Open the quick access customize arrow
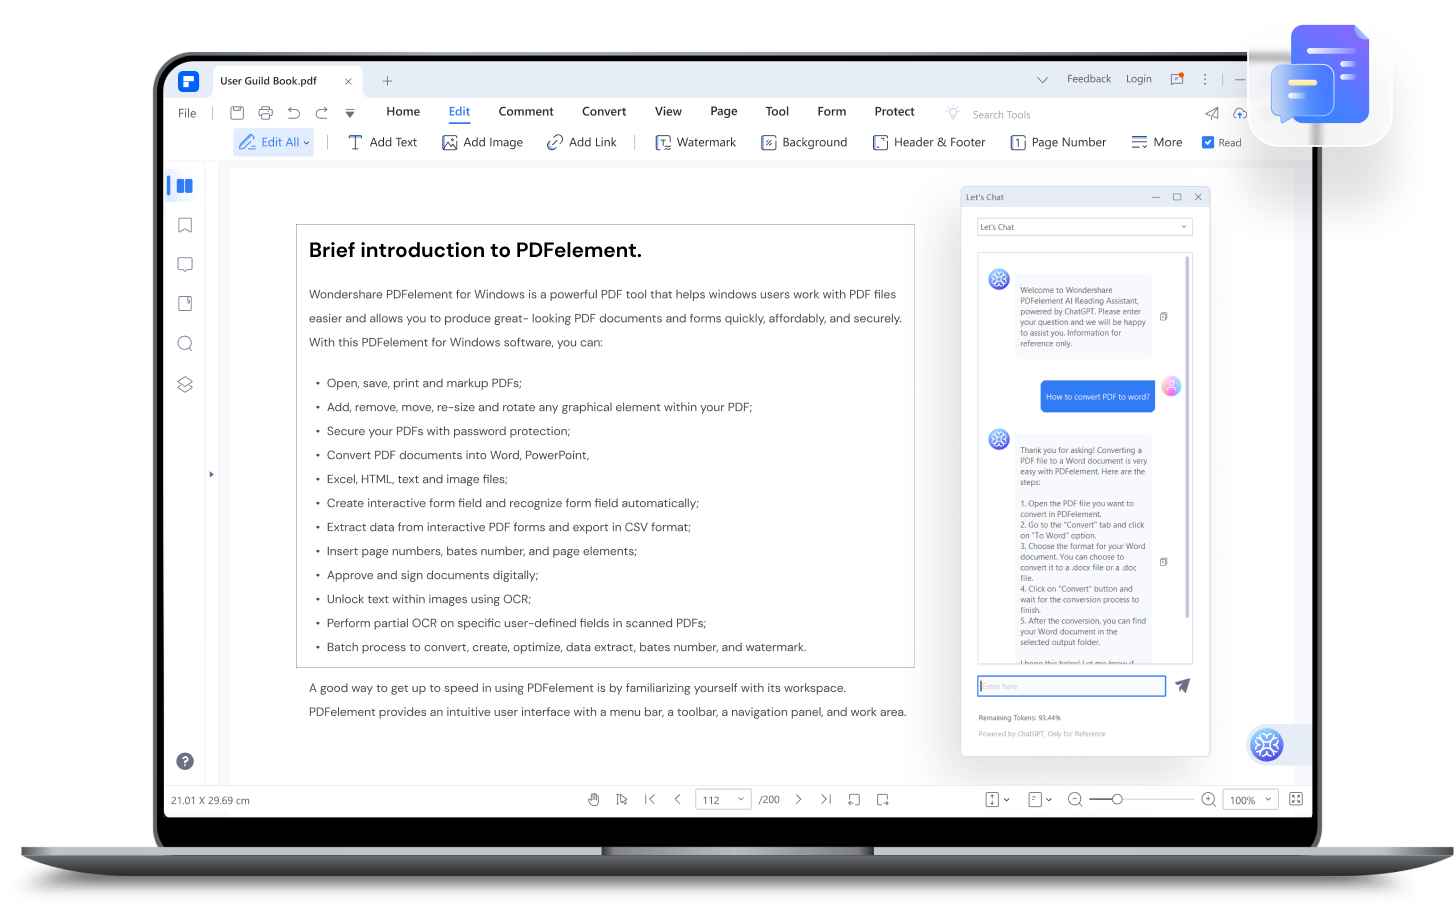The image size is (1454, 911). pos(350,114)
